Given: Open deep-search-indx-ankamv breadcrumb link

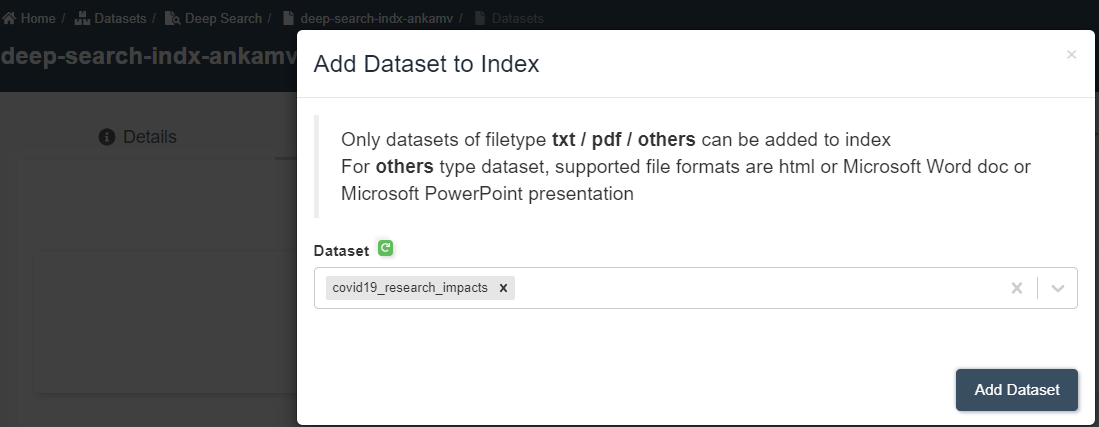Looking at the screenshot, I should (376, 18).
